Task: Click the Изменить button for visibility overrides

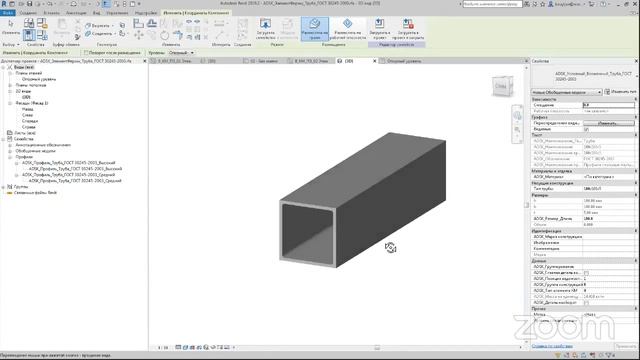Action: pos(609,123)
